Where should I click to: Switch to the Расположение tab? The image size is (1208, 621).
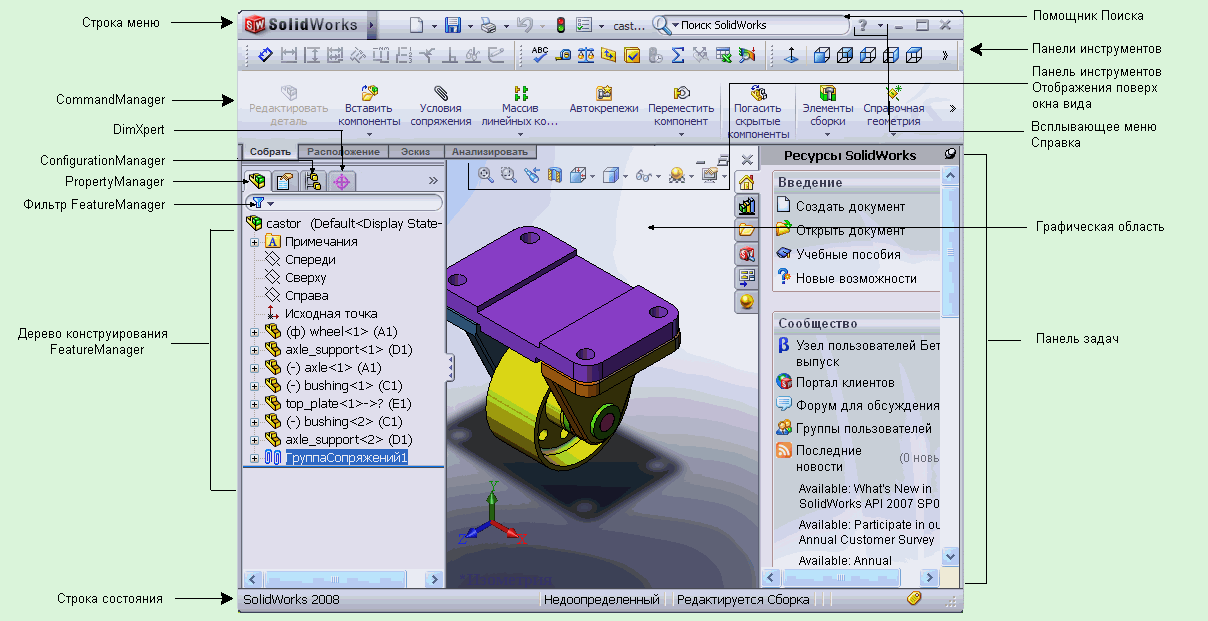pyautogui.click(x=343, y=152)
